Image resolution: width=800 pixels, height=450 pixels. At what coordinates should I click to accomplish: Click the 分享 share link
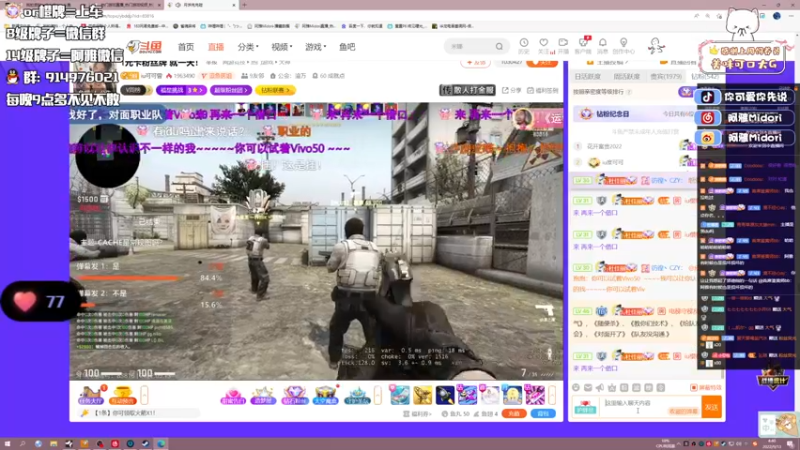coord(512,90)
